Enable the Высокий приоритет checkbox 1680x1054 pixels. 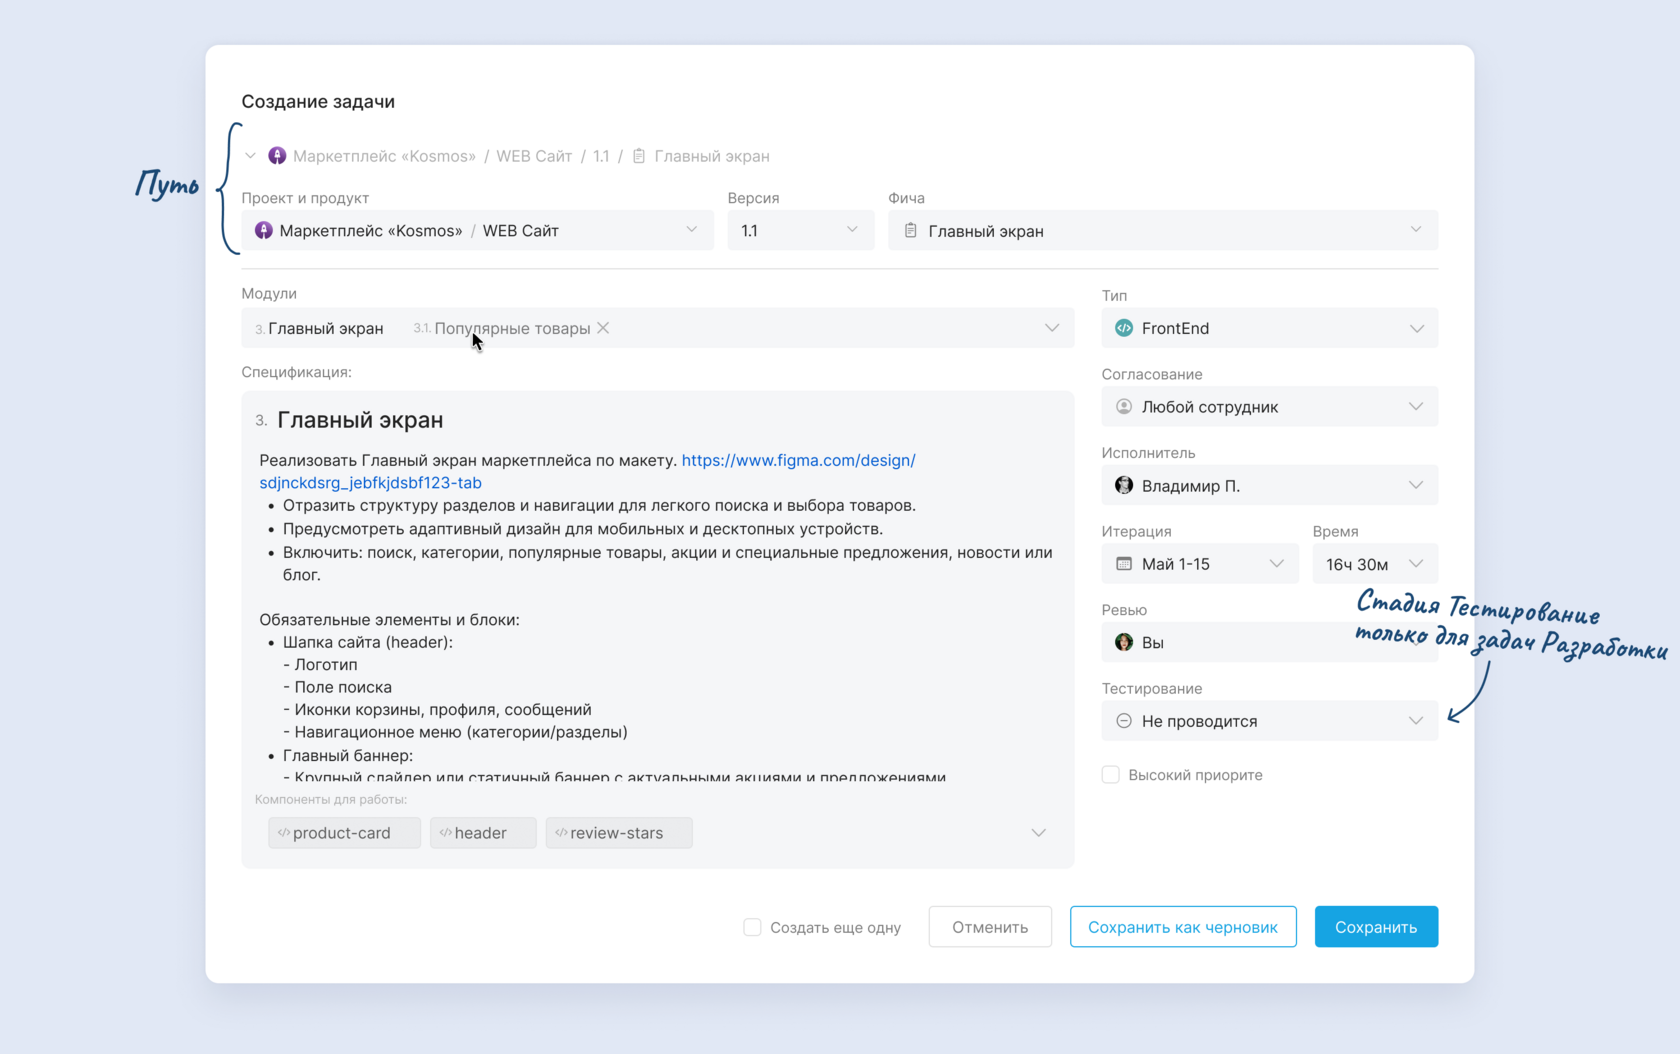pos(1110,775)
